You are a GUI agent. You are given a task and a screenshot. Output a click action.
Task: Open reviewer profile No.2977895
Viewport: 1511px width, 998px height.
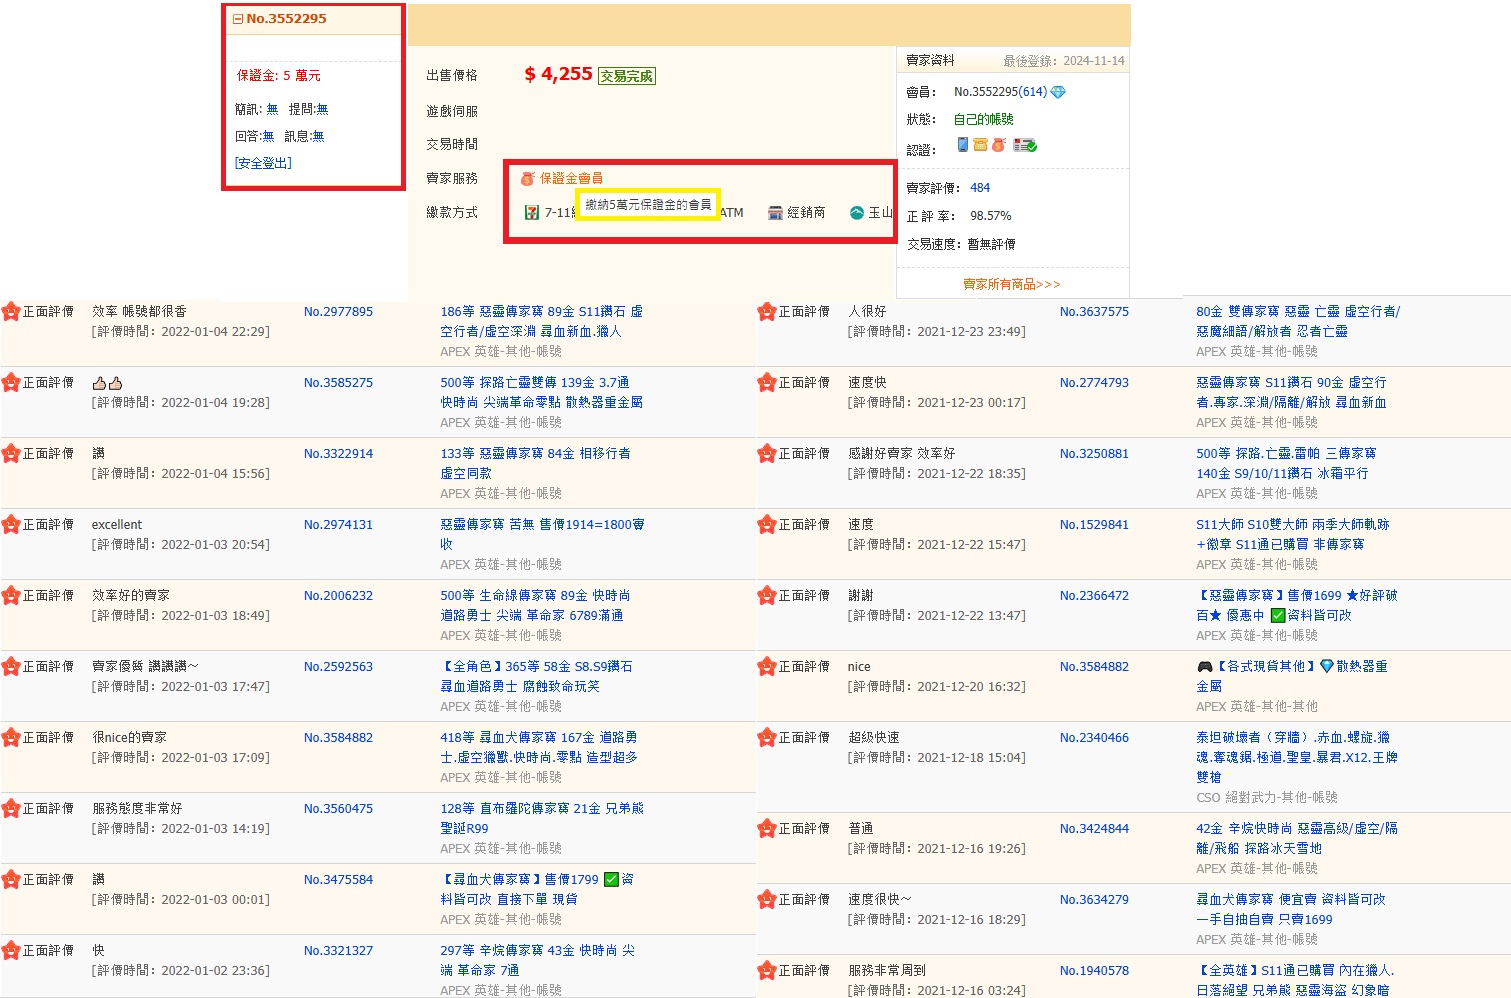(x=338, y=312)
